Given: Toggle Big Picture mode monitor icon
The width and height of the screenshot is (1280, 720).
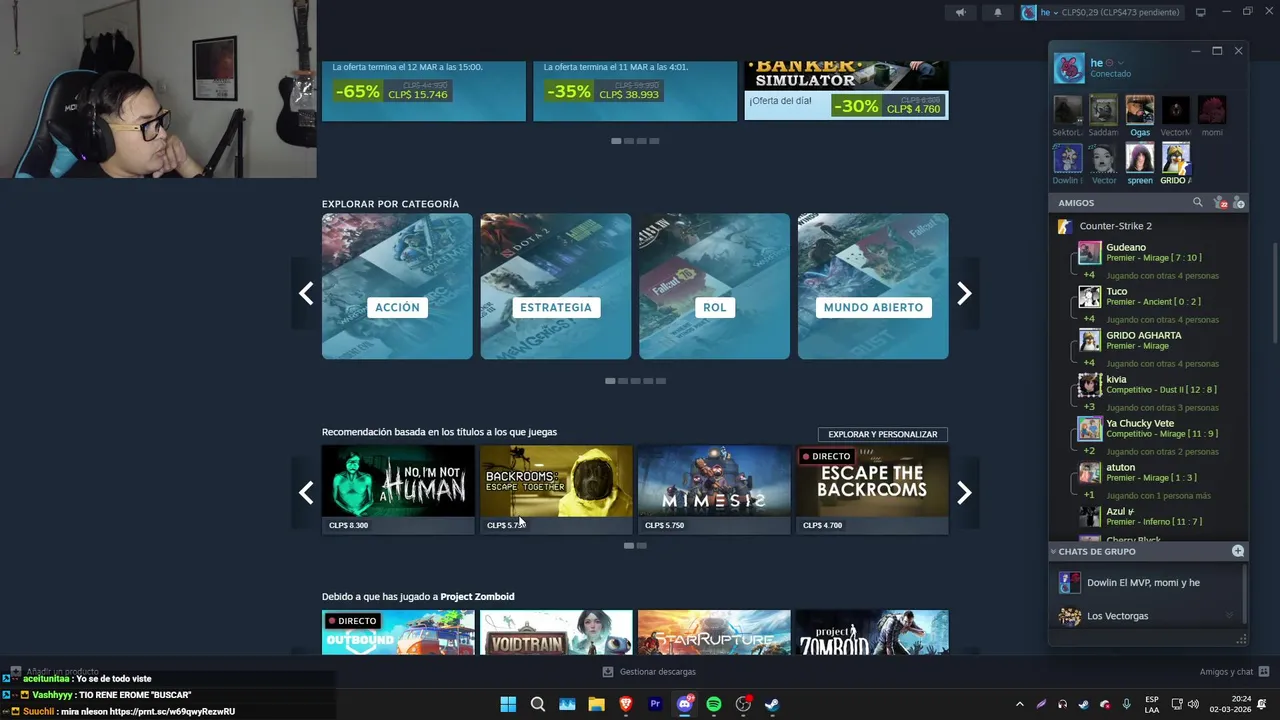Looking at the screenshot, I should [x=1200, y=12].
